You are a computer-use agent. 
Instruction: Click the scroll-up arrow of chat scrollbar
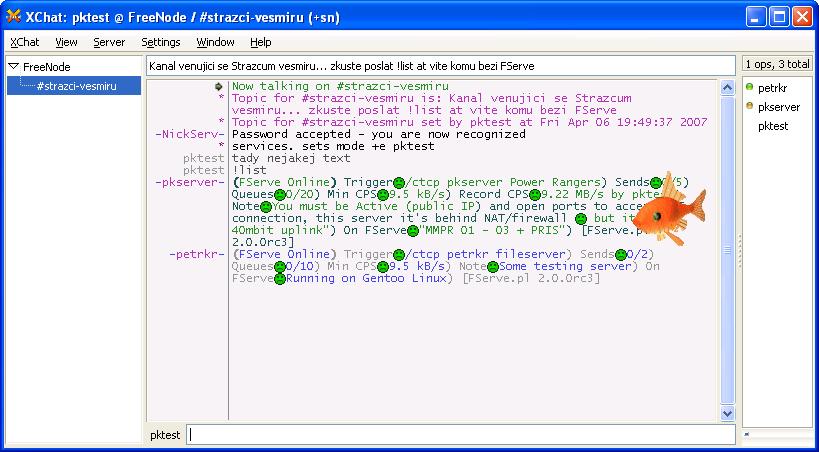click(728, 87)
